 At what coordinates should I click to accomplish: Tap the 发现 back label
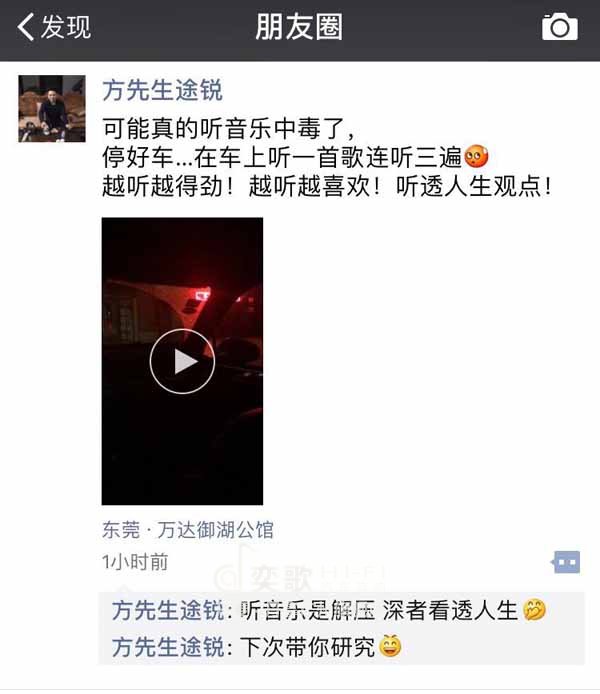click(x=66, y=27)
